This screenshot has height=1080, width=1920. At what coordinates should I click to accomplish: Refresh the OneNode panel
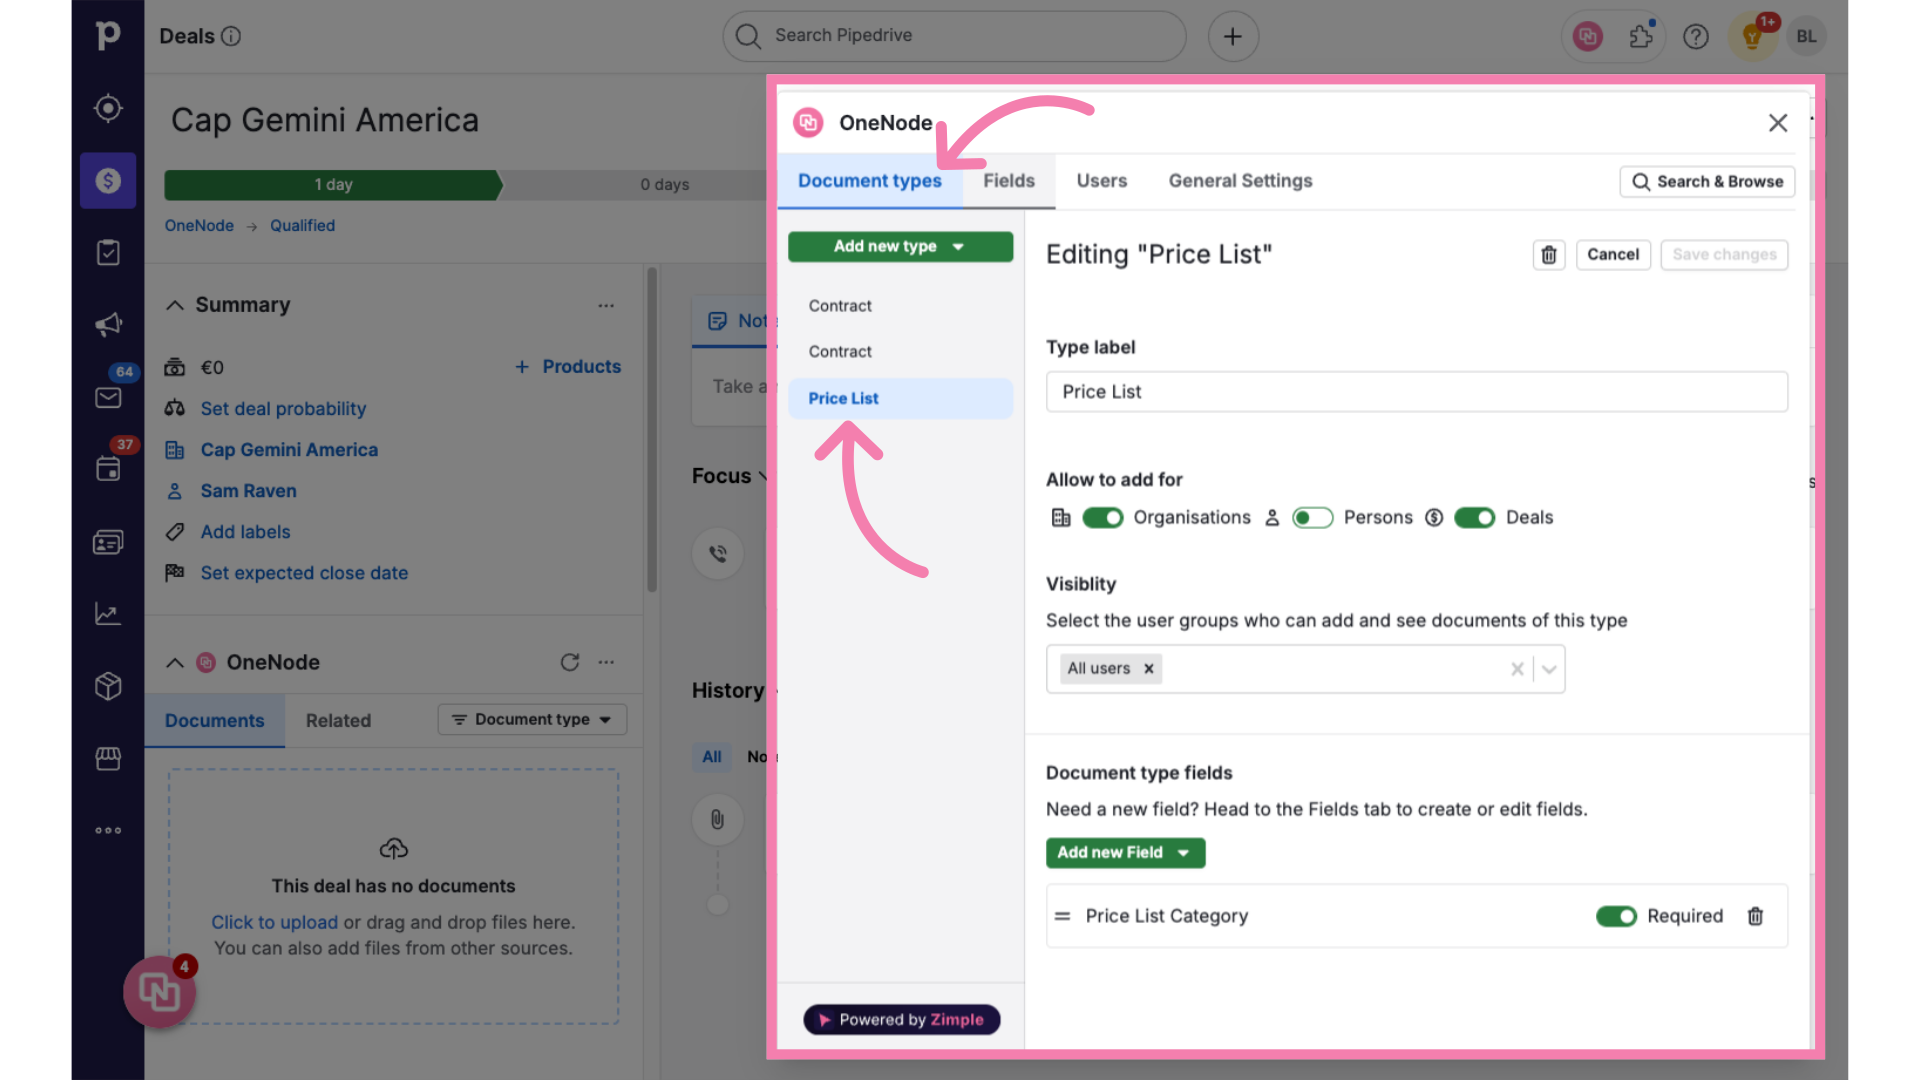[570, 662]
